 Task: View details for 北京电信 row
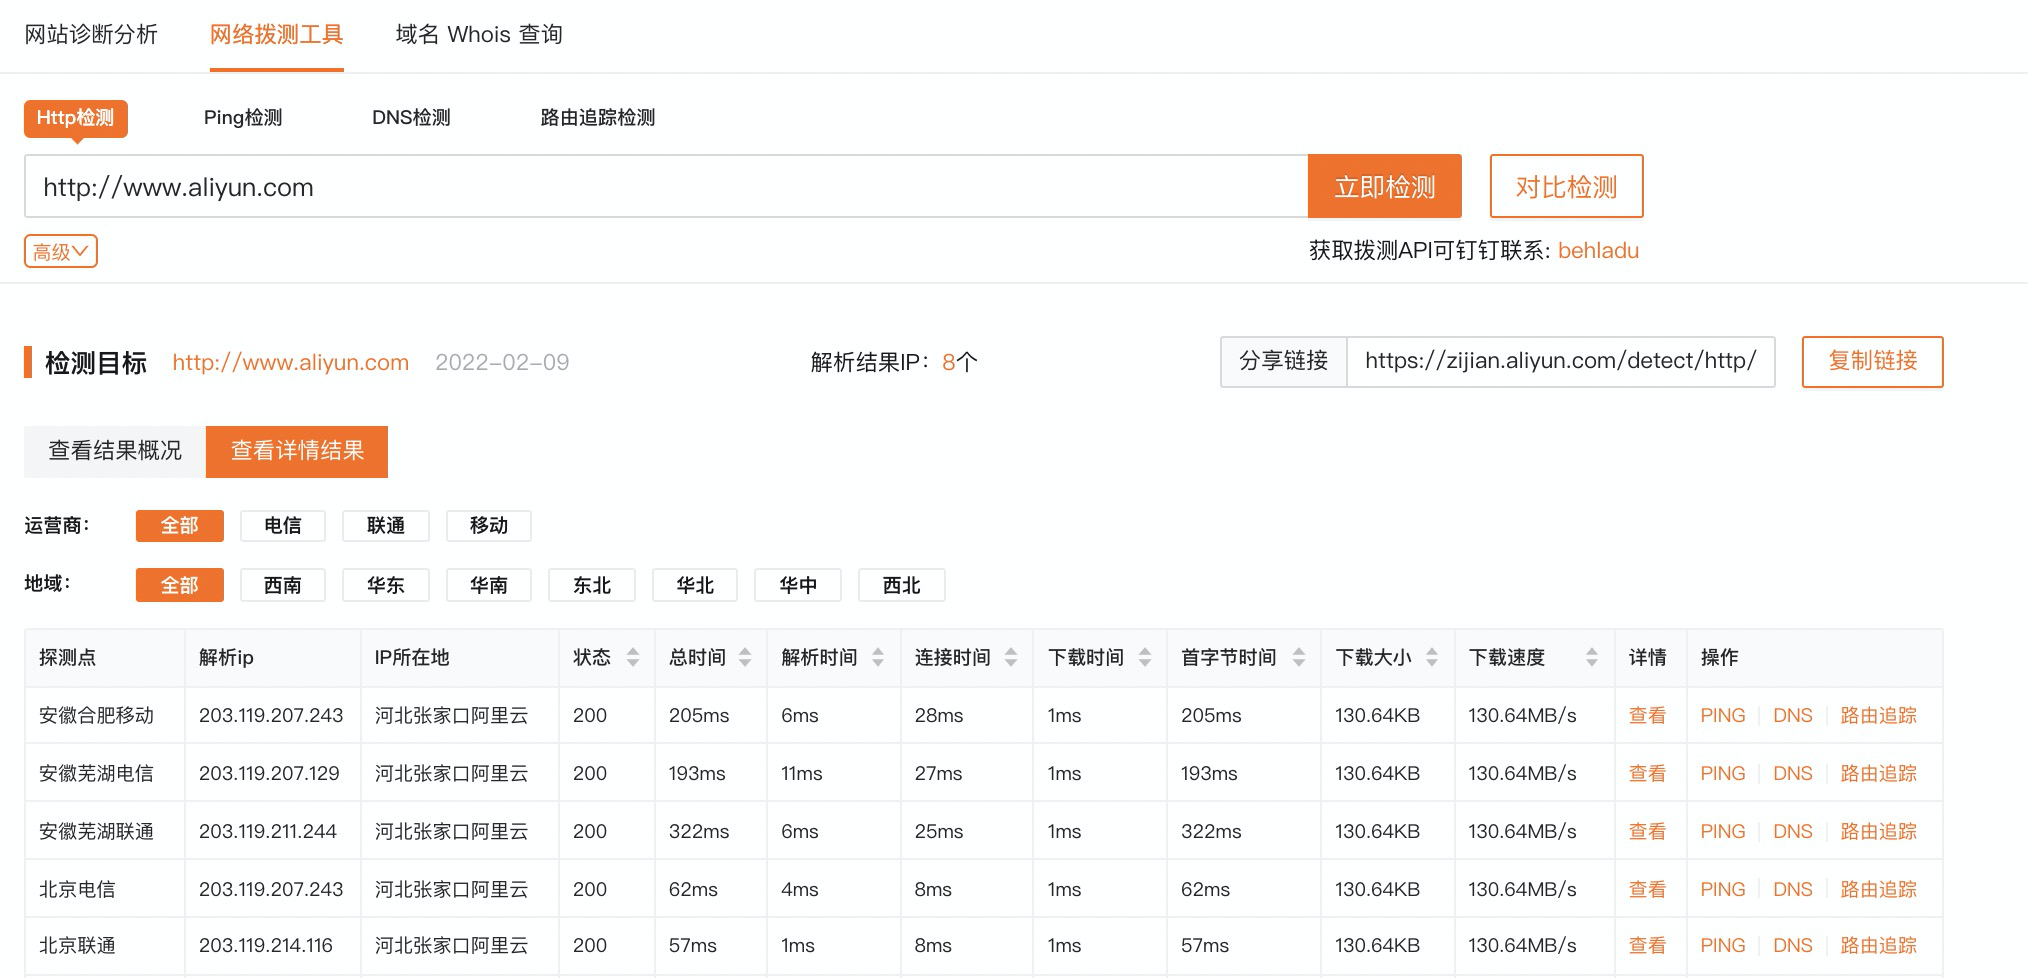pos(1647,889)
